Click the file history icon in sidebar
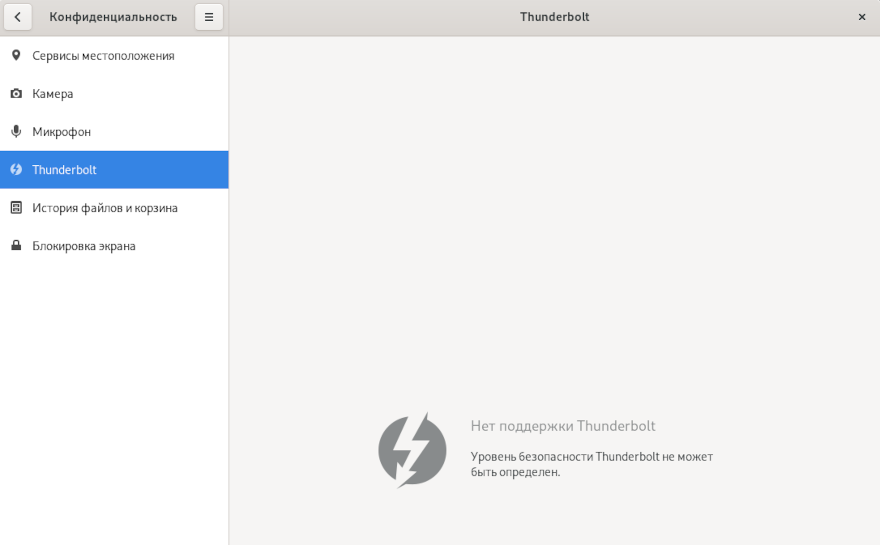This screenshot has height=545, width=880. click(x=16, y=208)
